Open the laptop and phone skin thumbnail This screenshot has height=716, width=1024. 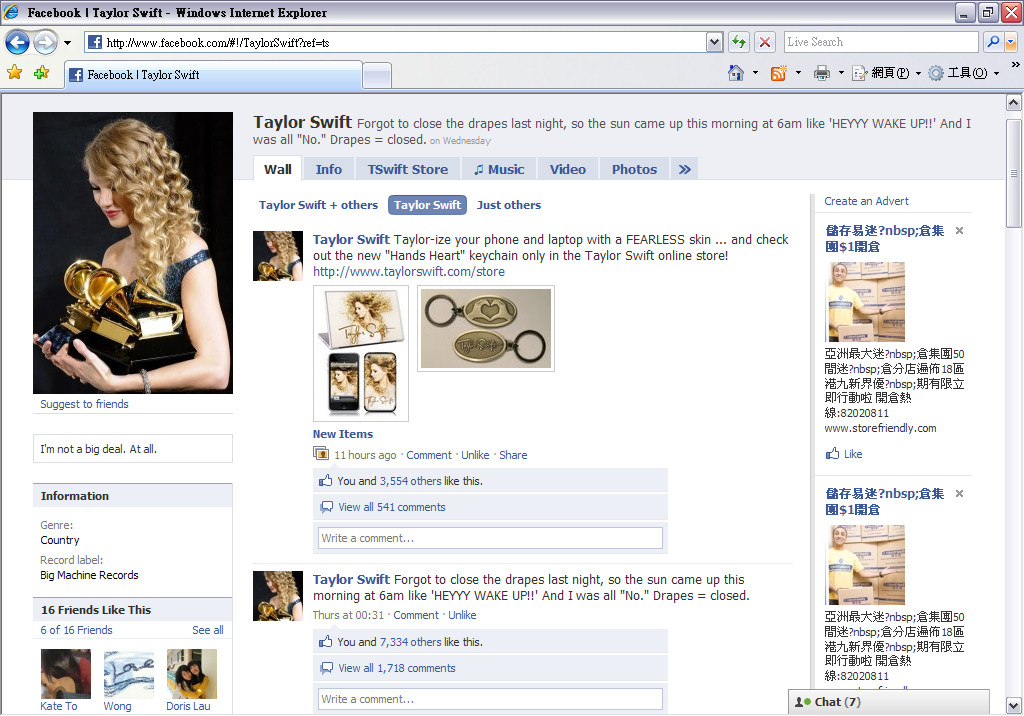361,353
